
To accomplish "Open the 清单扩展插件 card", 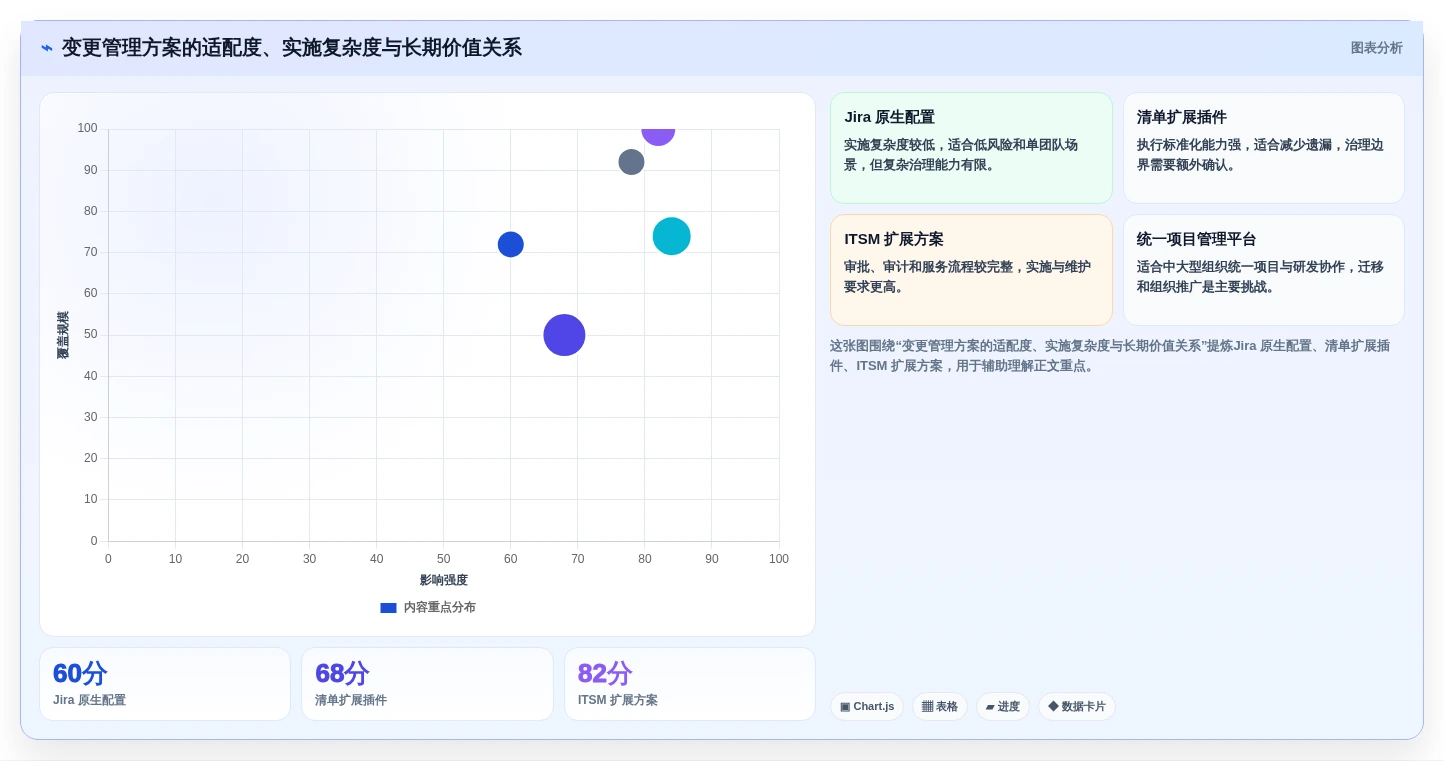I will coord(1264,148).
